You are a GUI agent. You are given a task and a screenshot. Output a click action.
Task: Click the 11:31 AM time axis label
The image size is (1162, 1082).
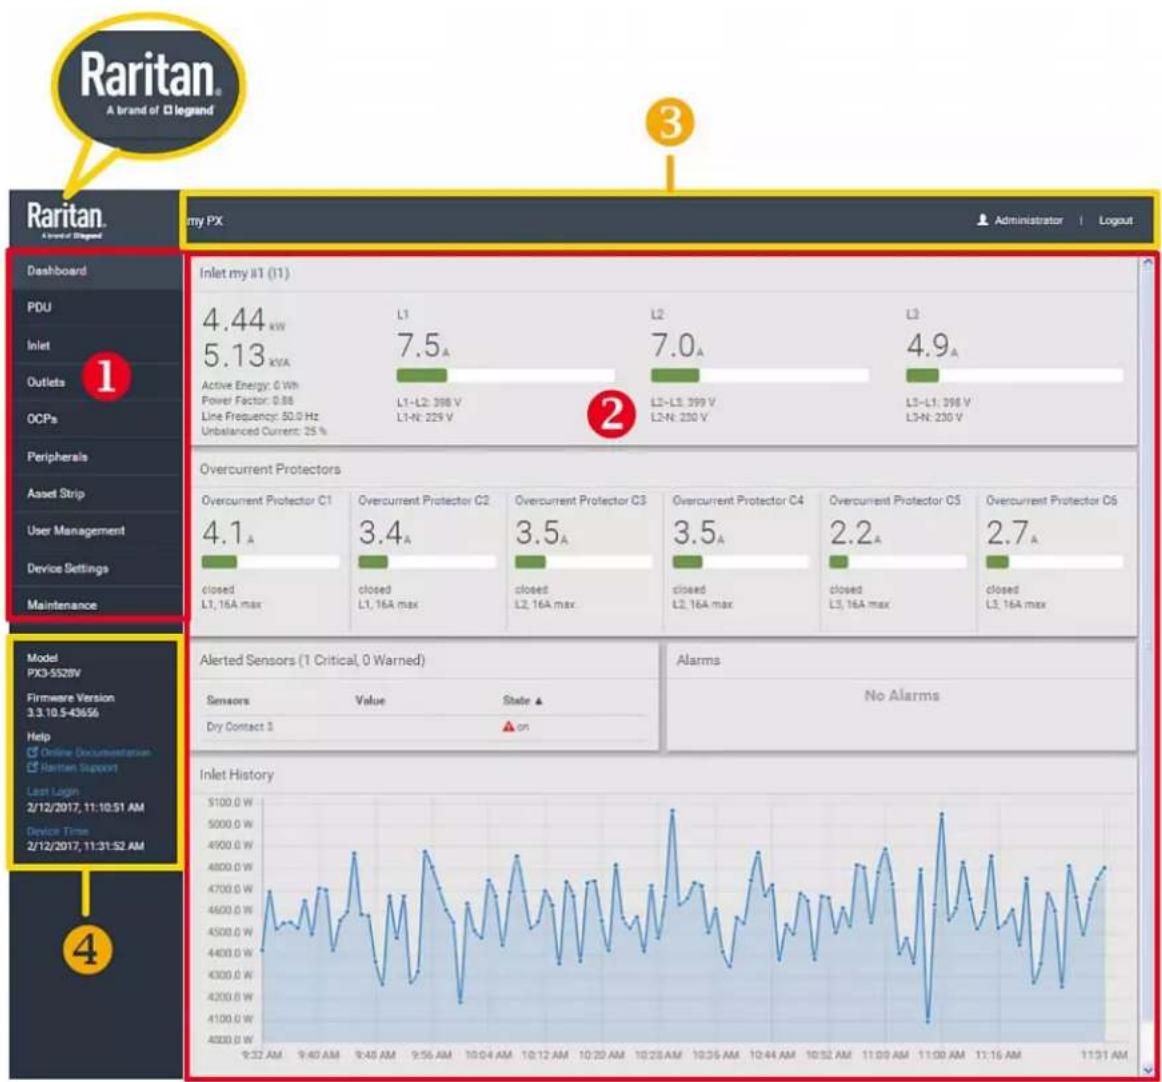click(x=1104, y=1055)
